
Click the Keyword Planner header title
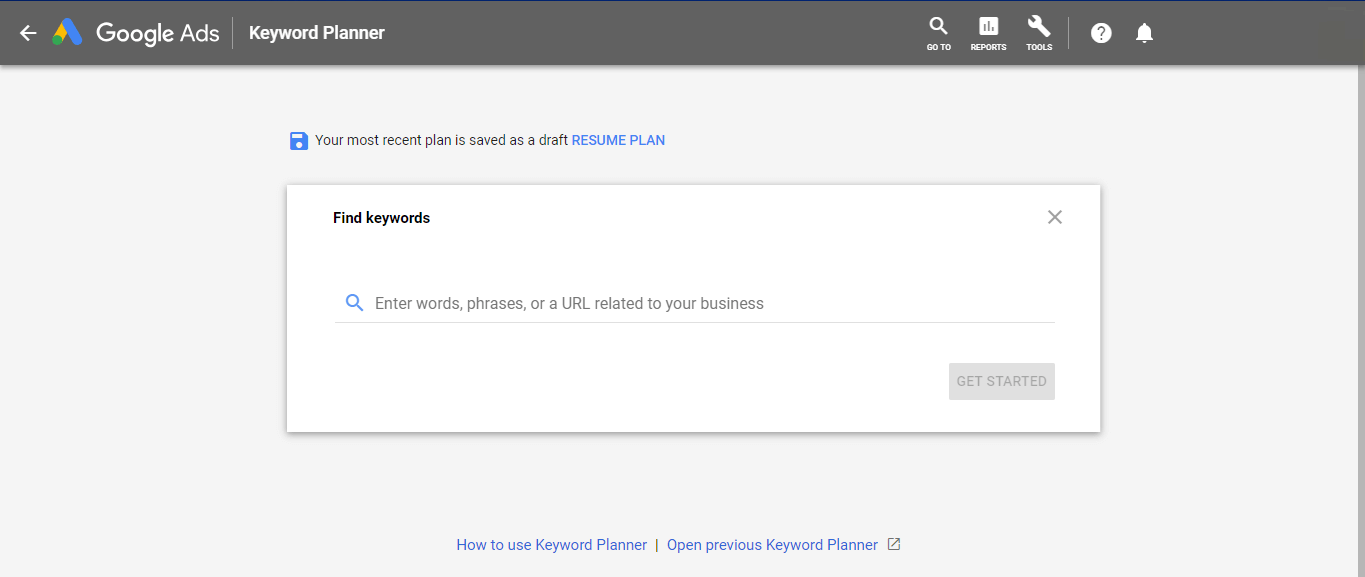(317, 33)
